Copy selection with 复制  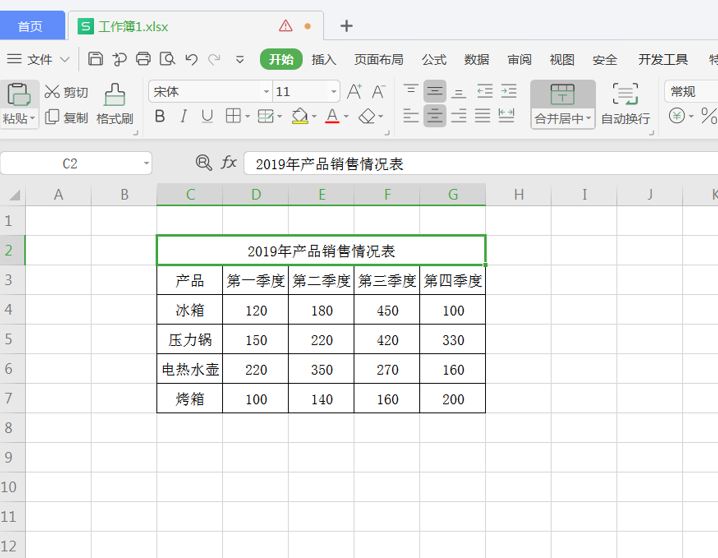pyautogui.click(x=66, y=118)
